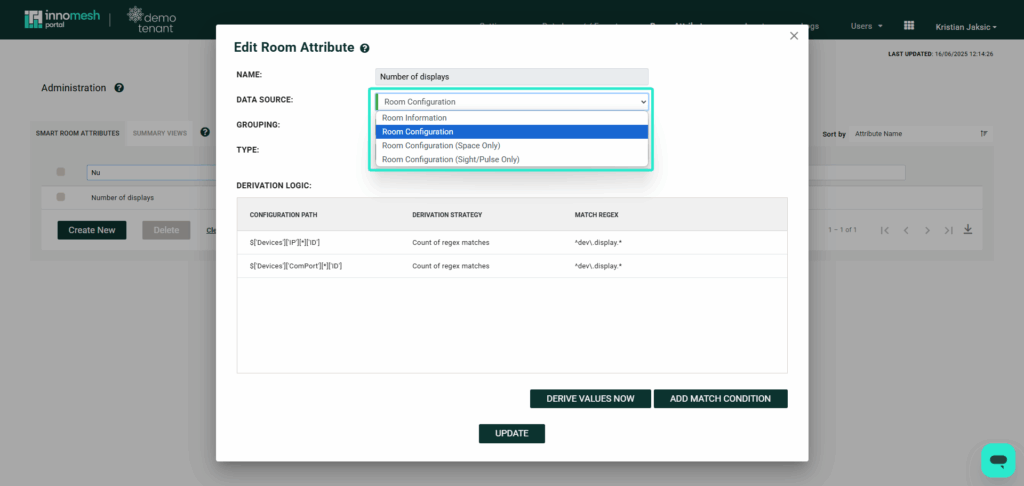This screenshot has height=486, width=1024.
Task: Switch to Smart Room Attributes tab
Action: tap(78, 133)
